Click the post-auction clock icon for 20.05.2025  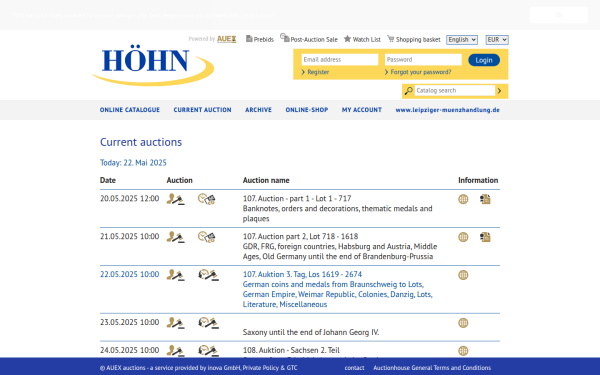tap(206, 199)
